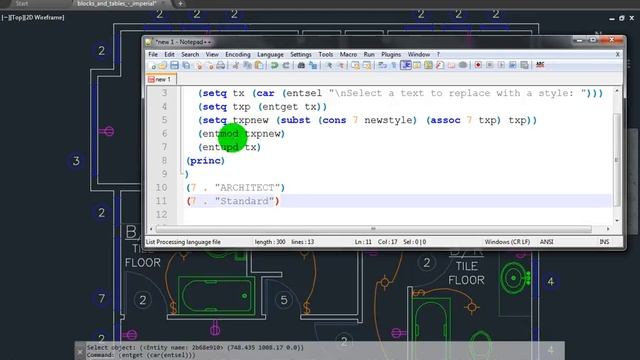Click the Playback macro icon

click(501, 65)
